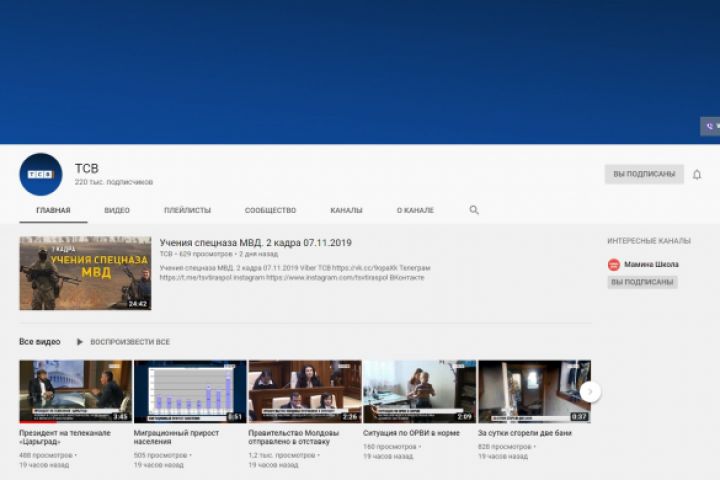Open video title Учения спецназа МВД. 2 кадра
This screenshot has height=480, width=720.
pyautogui.click(x=255, y=243)
